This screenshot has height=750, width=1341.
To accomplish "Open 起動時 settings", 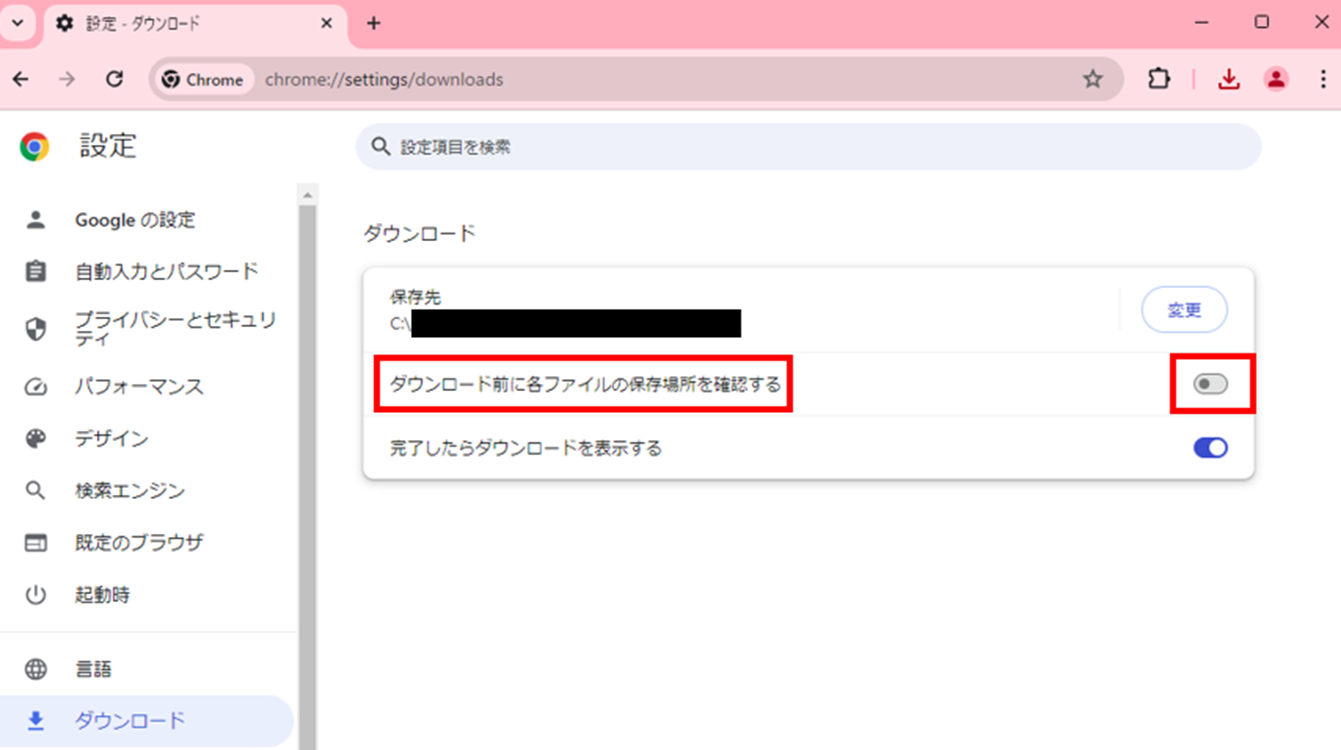I will (102, 595).
